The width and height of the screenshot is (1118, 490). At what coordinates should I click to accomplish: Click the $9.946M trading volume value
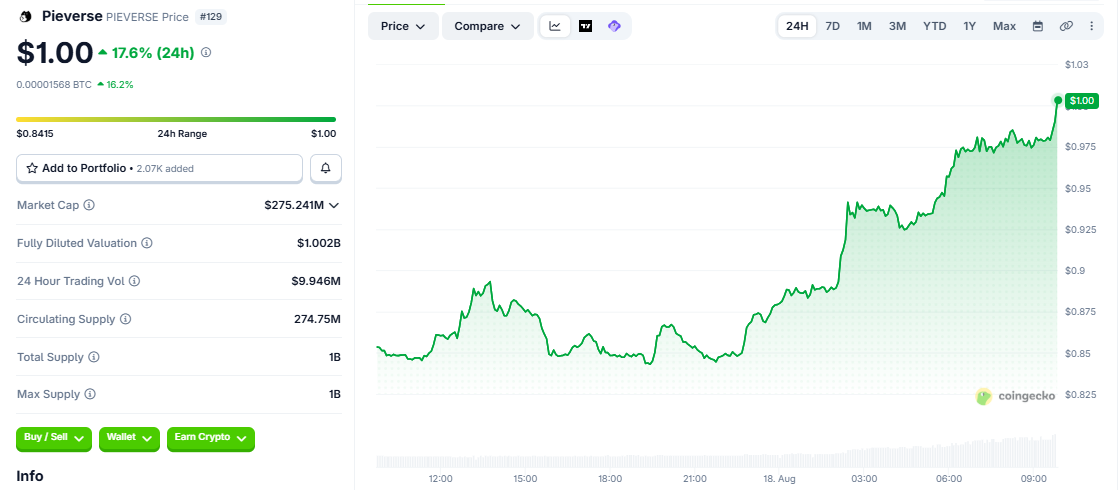tap(316, 281)
